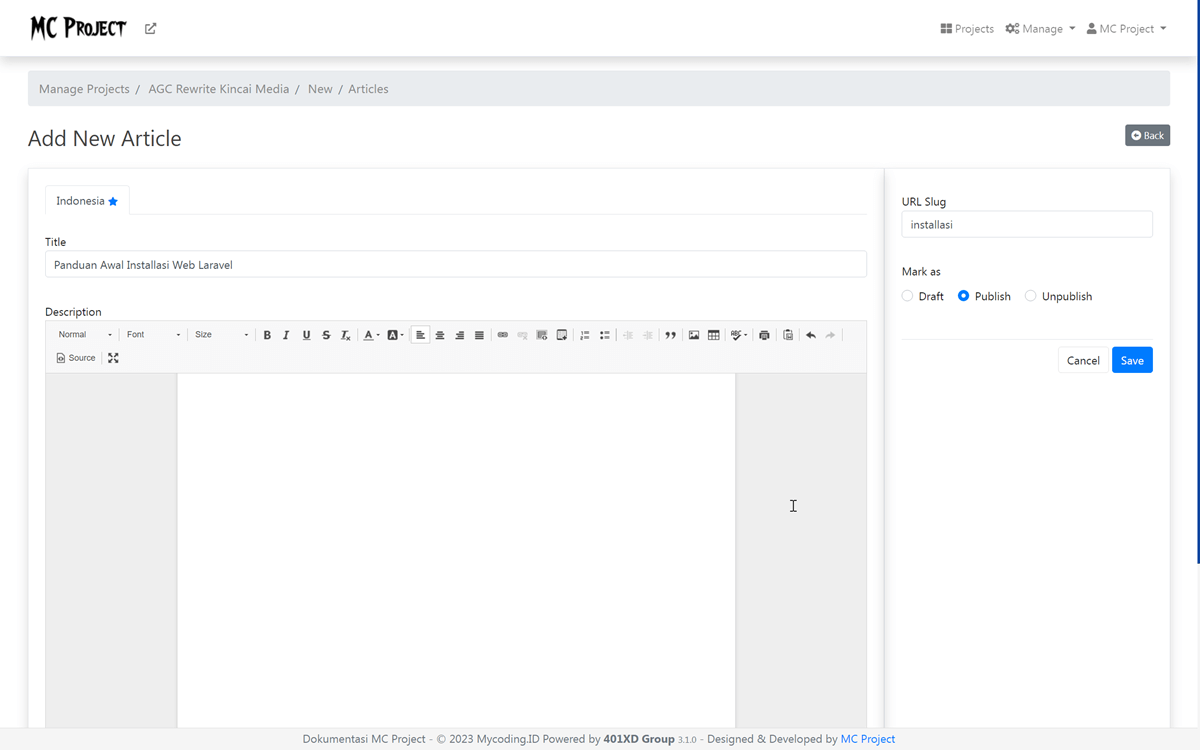Switch the editor to Source view
1200x750 pixels.
pos(76,357)
